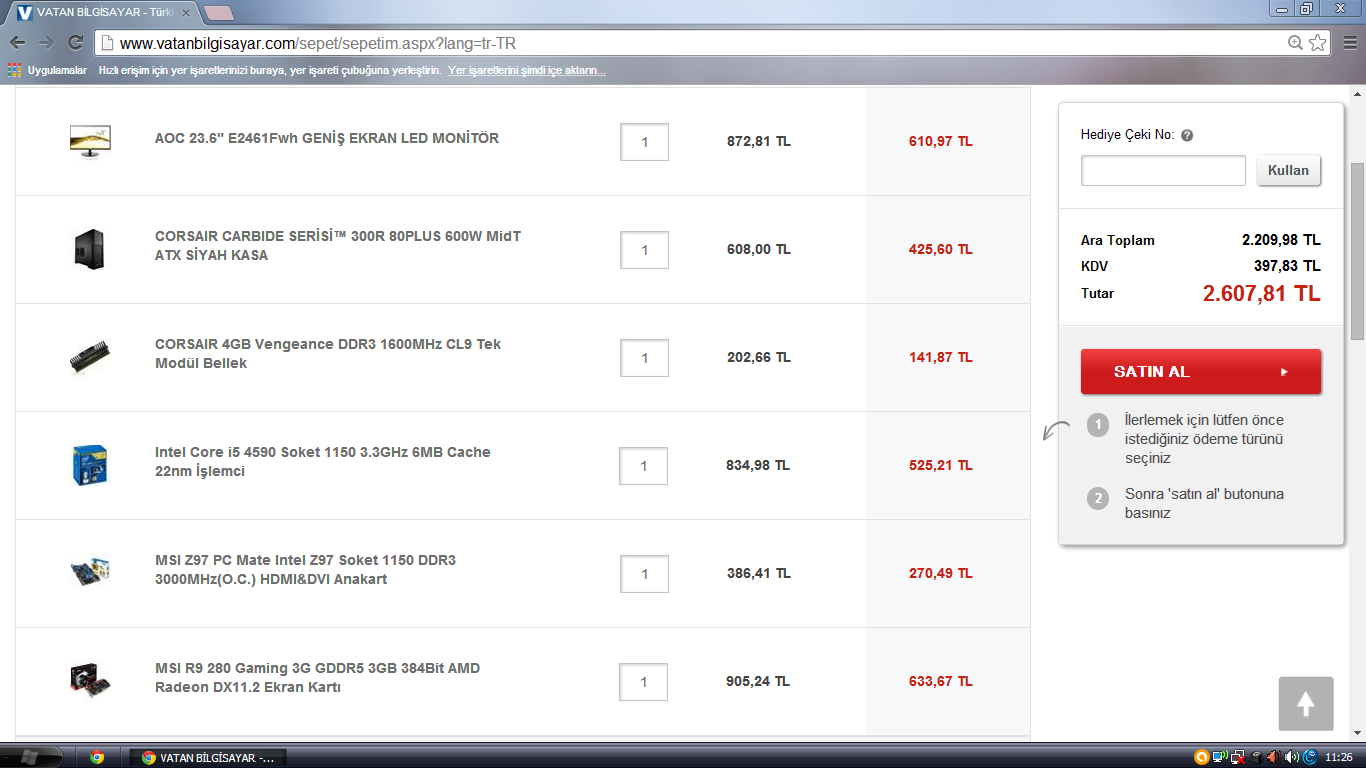
Task: Open the zoom magnifier icon in address bar
Action: [x=1296, y=43]
